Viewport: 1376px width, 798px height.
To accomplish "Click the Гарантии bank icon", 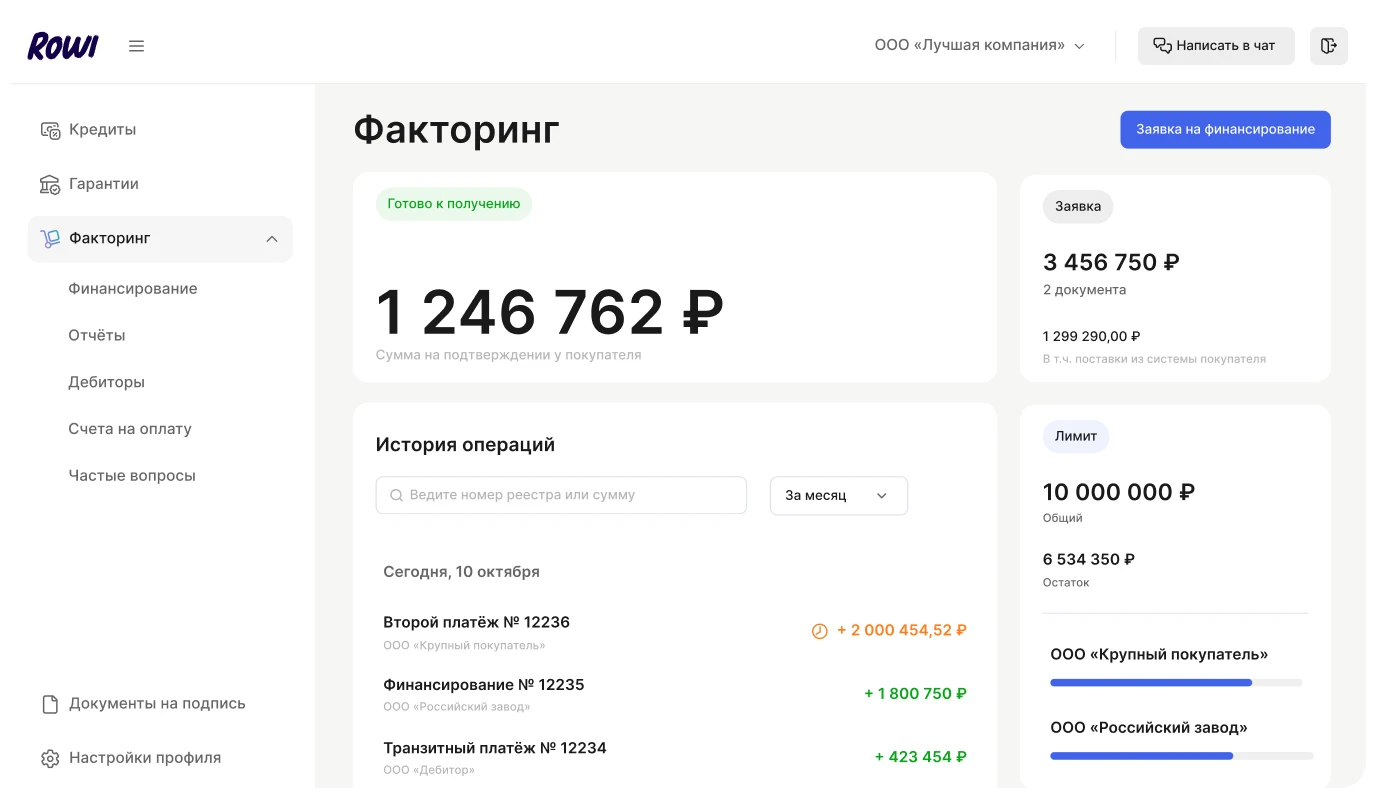I will 50,184.
